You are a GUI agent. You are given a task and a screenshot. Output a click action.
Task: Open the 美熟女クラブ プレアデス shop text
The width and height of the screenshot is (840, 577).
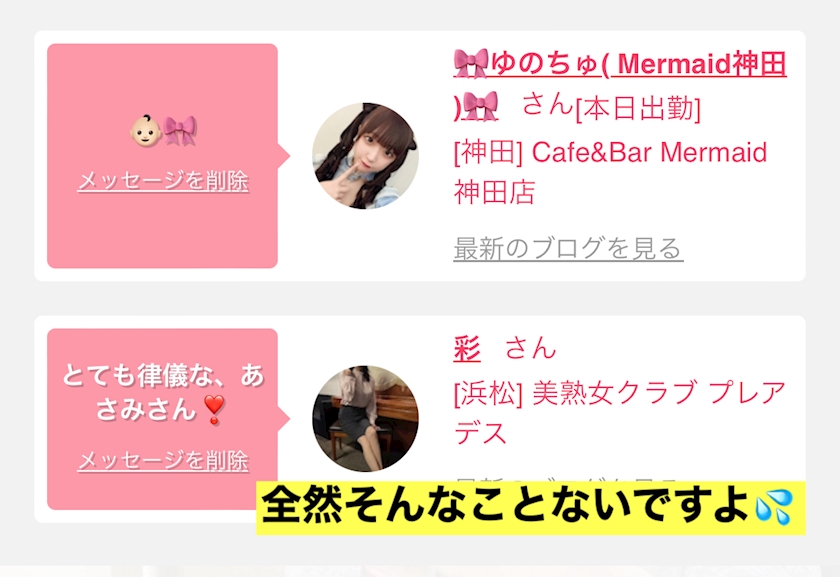pos(619,413)
